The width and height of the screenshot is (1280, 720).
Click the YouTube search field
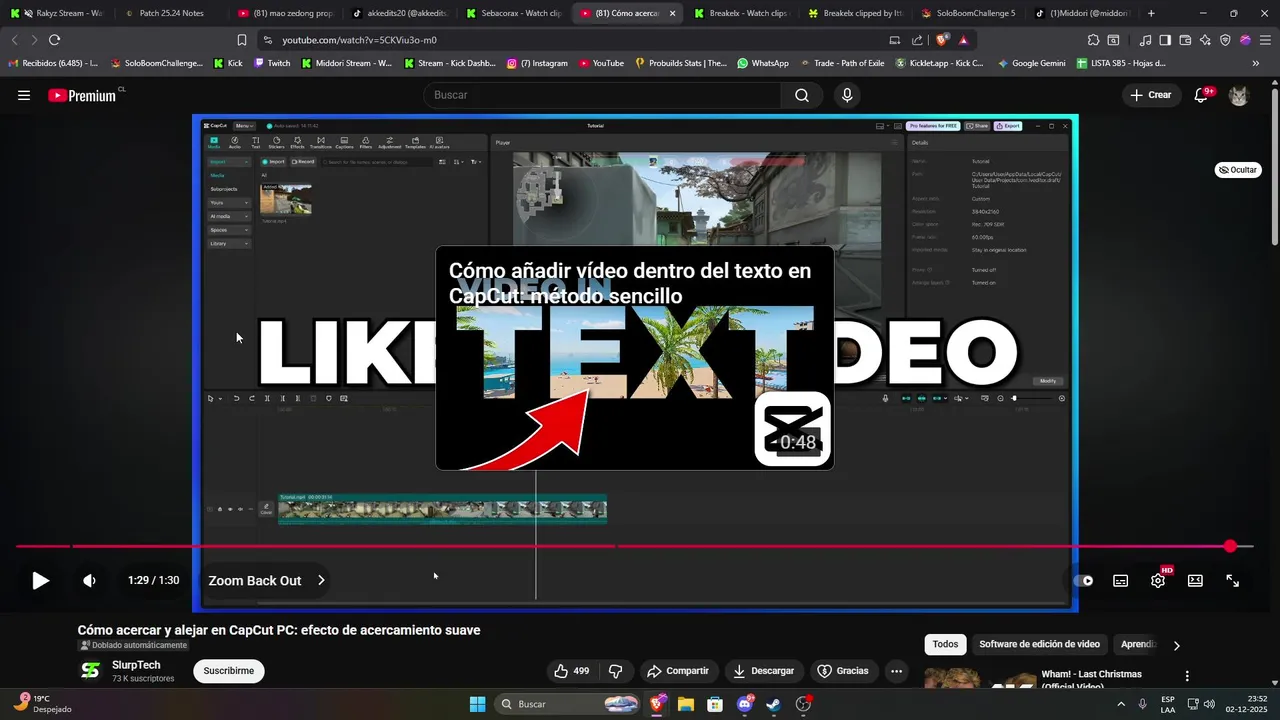(x=602, y=95)
